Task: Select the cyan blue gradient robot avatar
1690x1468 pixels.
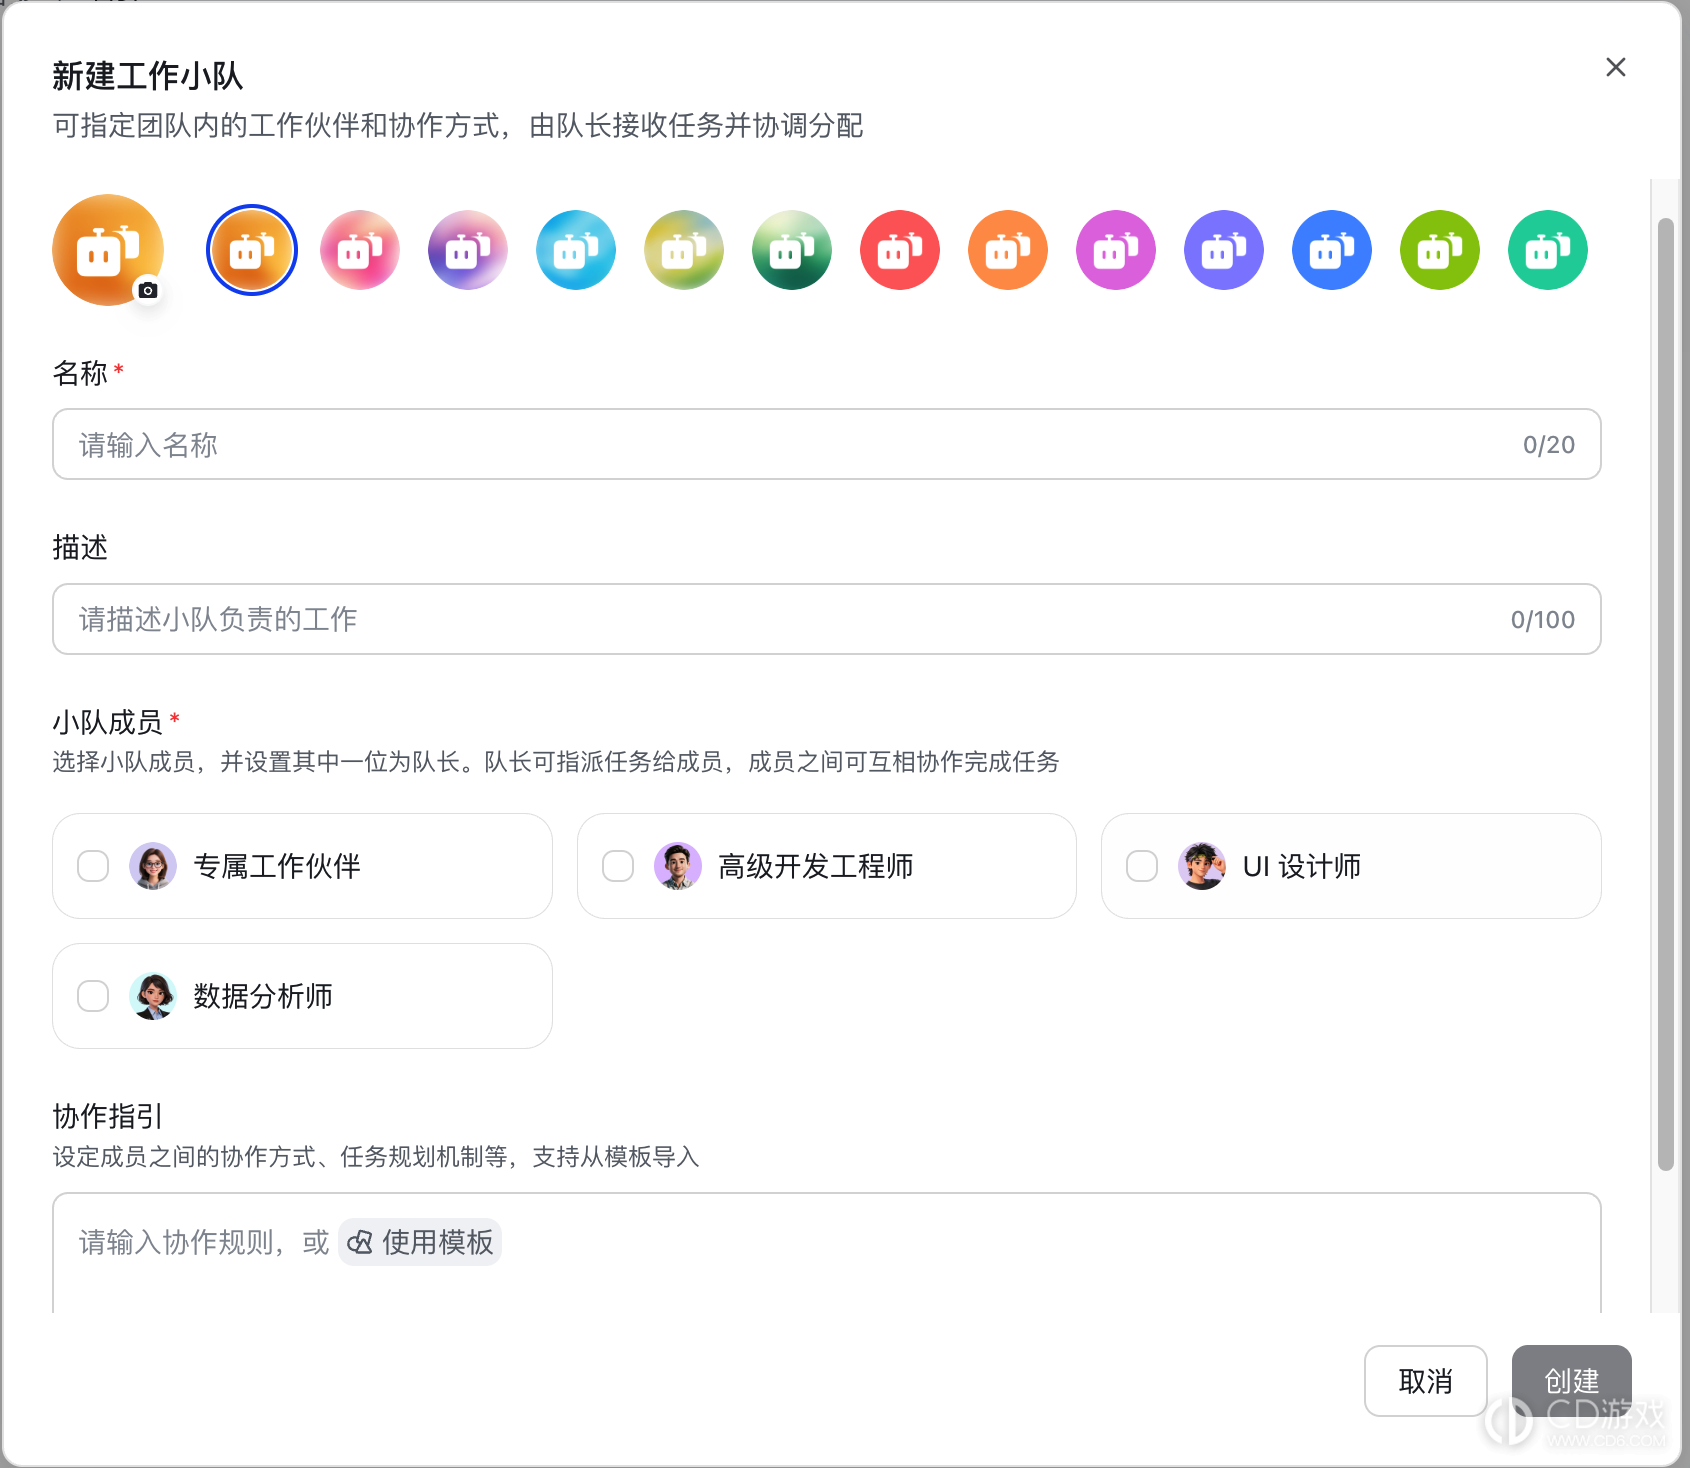Action: (576, 250)
